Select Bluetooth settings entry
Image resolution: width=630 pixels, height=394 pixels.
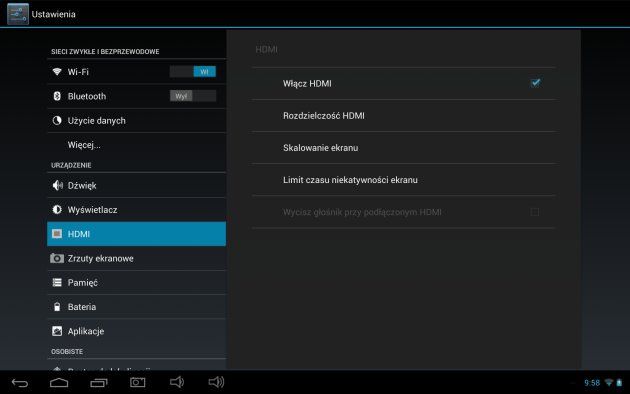click(137, 96)
